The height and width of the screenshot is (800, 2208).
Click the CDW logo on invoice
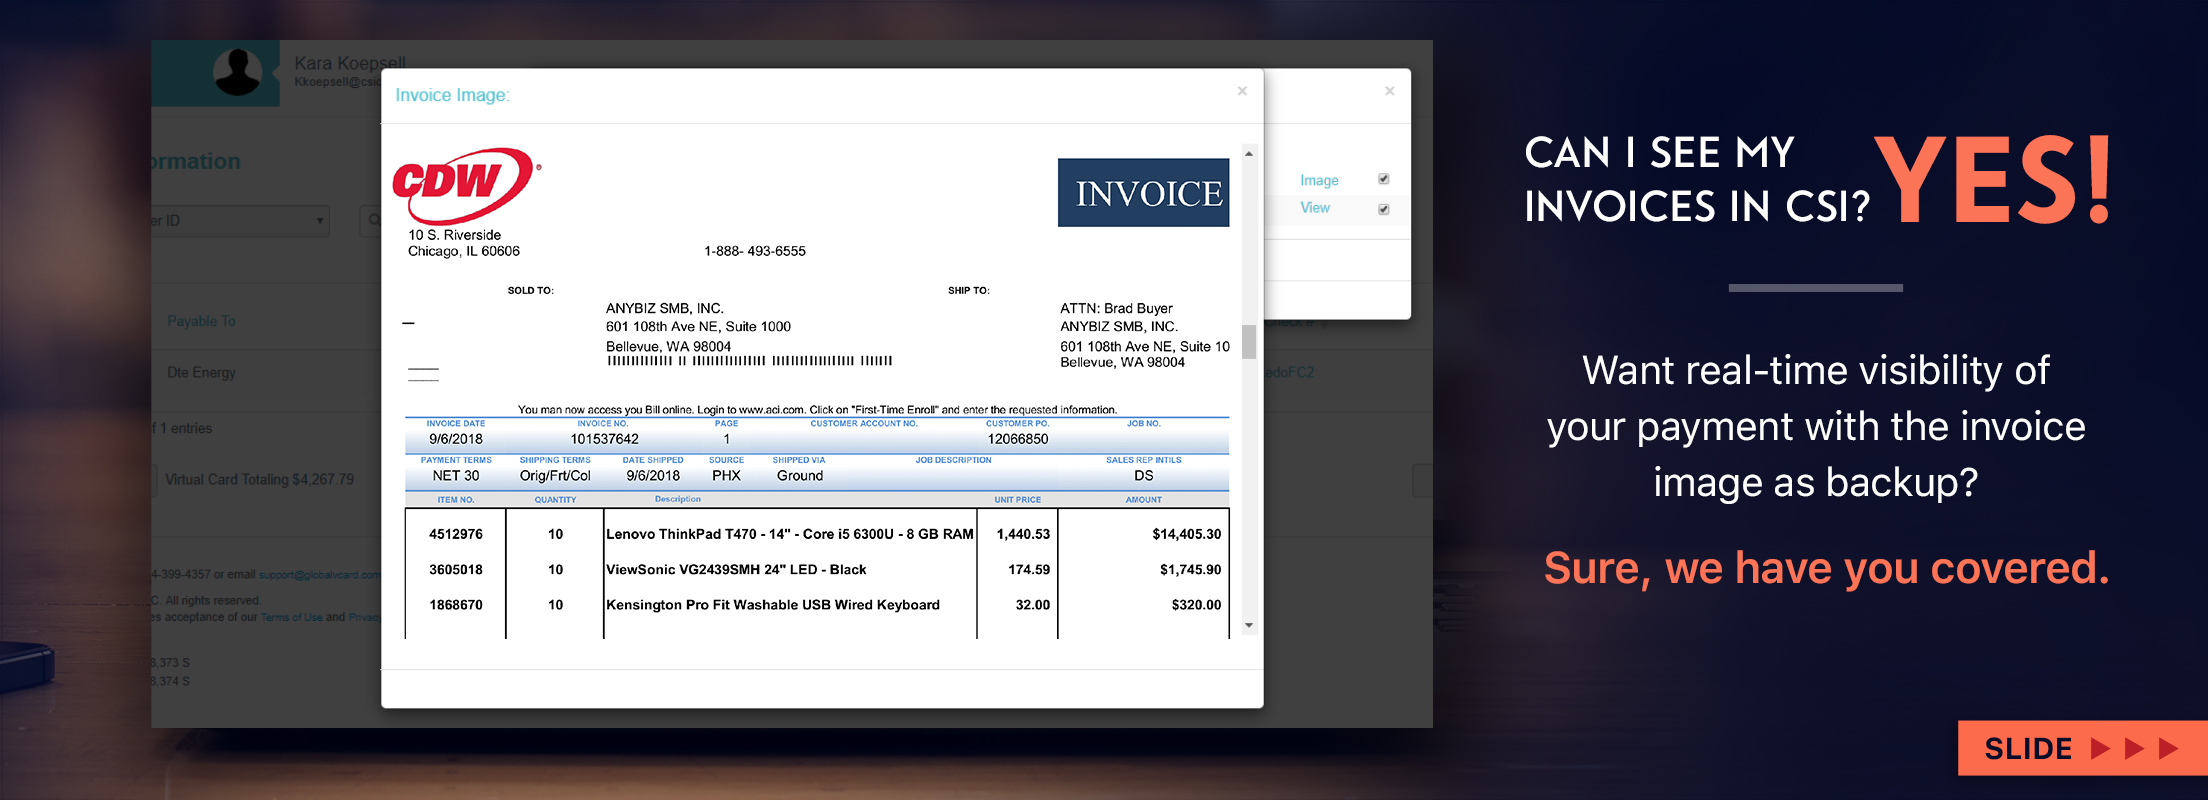[x=466, y=185]
